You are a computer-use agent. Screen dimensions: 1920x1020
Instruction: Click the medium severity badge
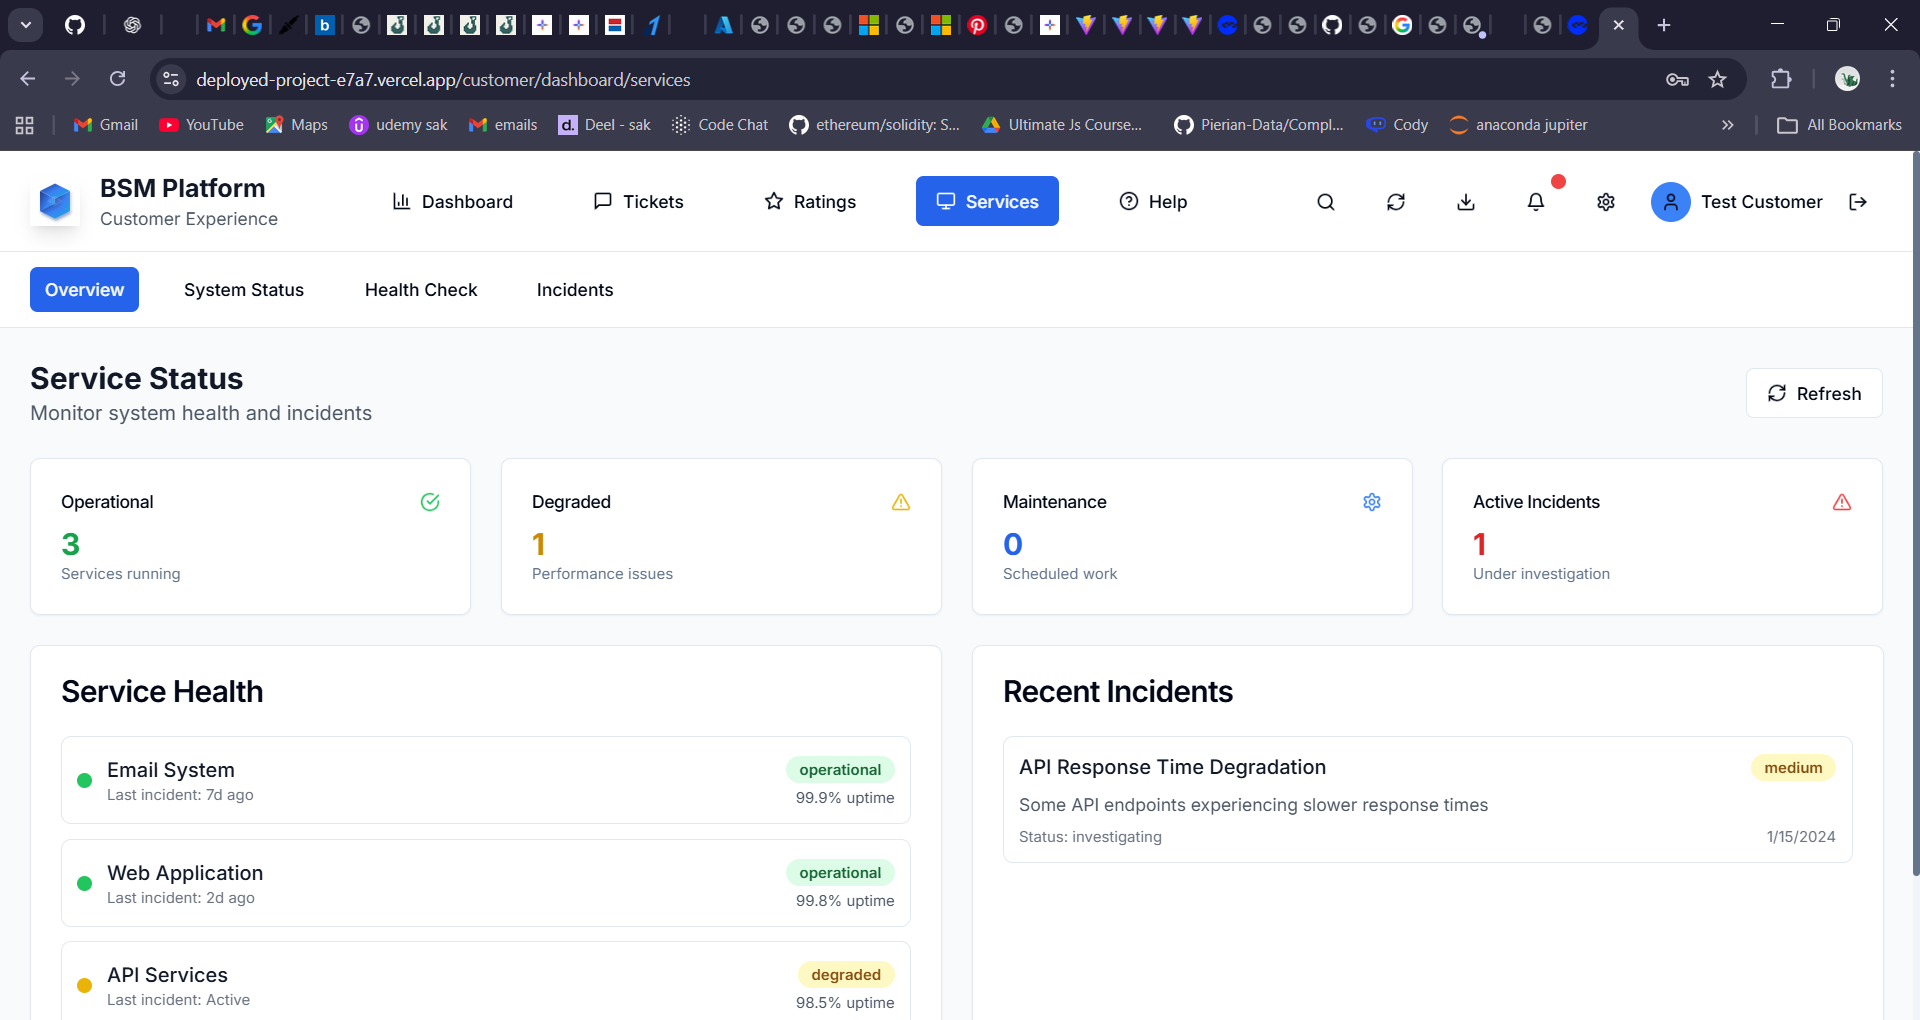tap(1793, 768)
